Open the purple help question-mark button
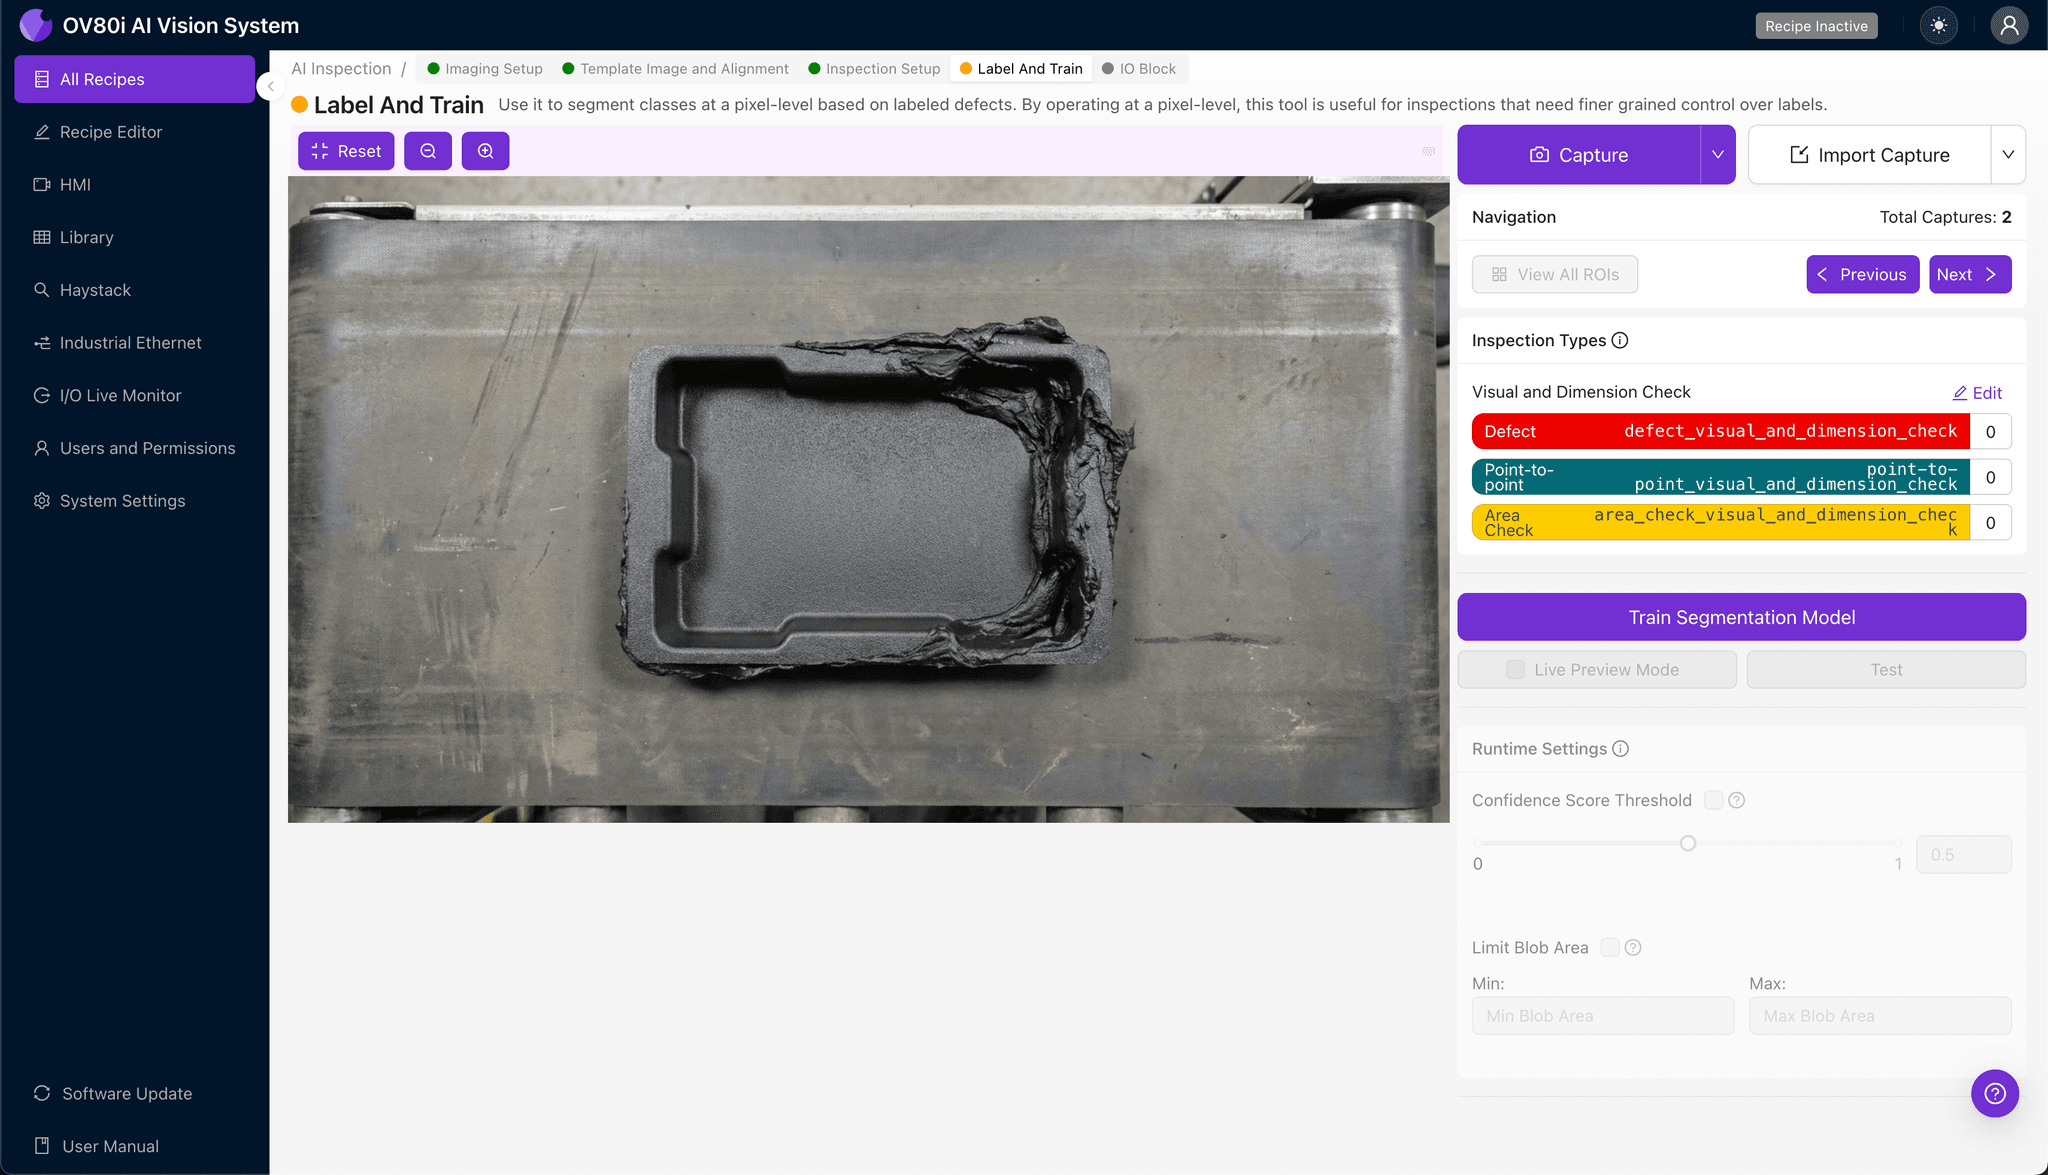This screenshot has height=1175, width=2048. tap(1994, 1093)
